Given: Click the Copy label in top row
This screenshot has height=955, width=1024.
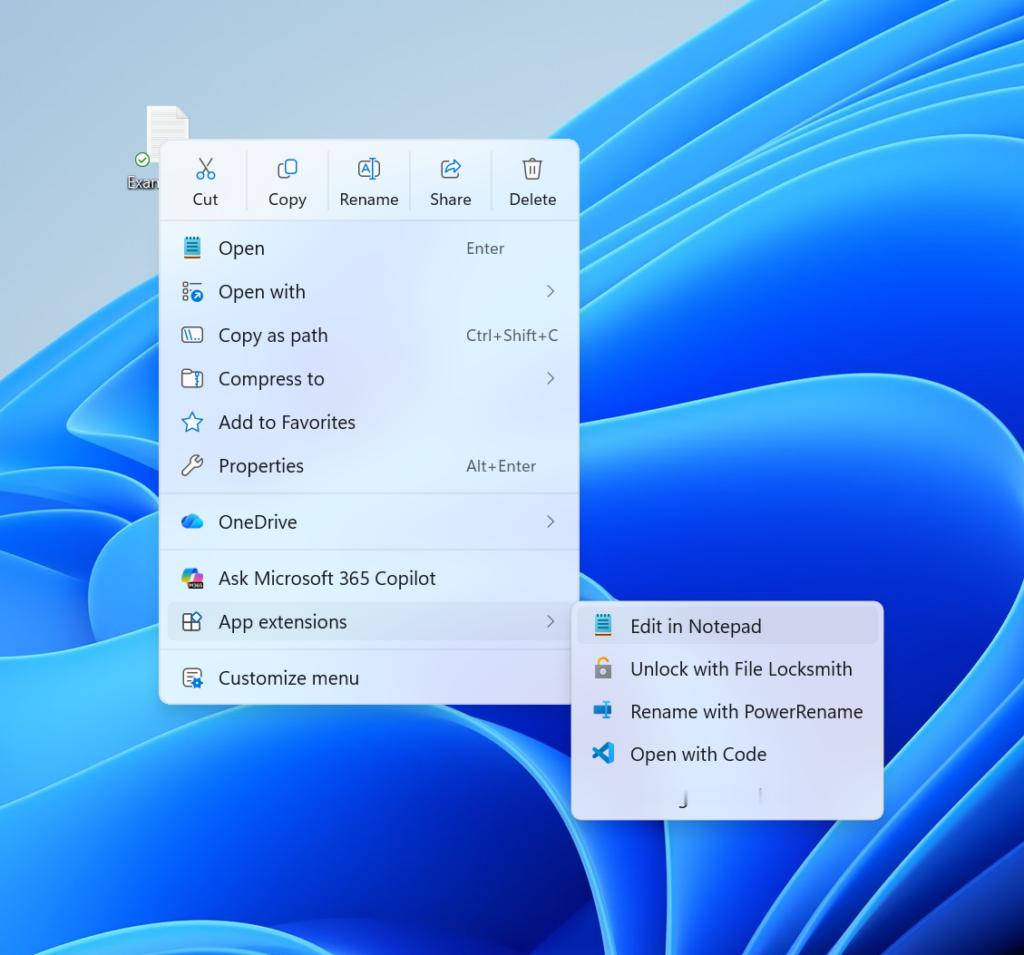Looking at the screenshot, I should 287,199.
